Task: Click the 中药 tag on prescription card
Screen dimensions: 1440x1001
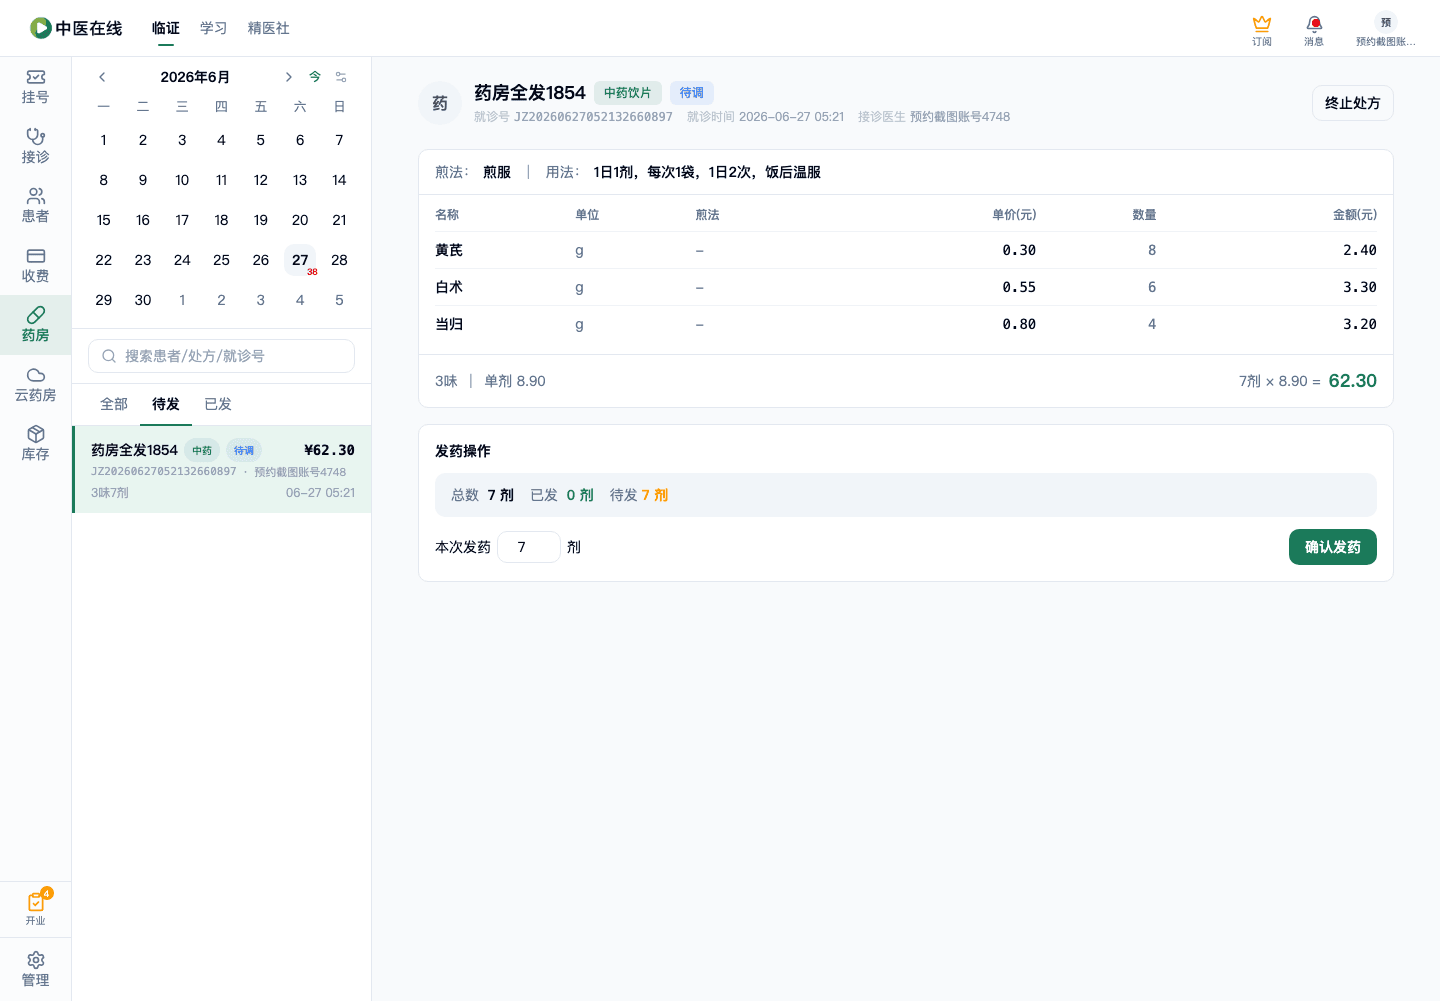Action: [x=202, y=450]
